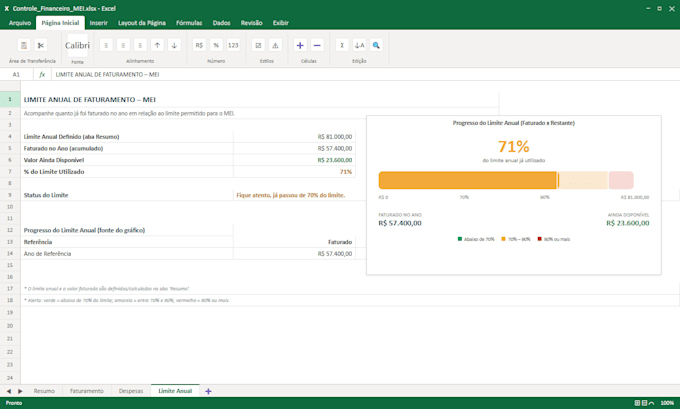Click the chart title 'Progresso do Limite Anual'
The width and height of the screenshot is (680, 409).
click(x=513, y=123)
